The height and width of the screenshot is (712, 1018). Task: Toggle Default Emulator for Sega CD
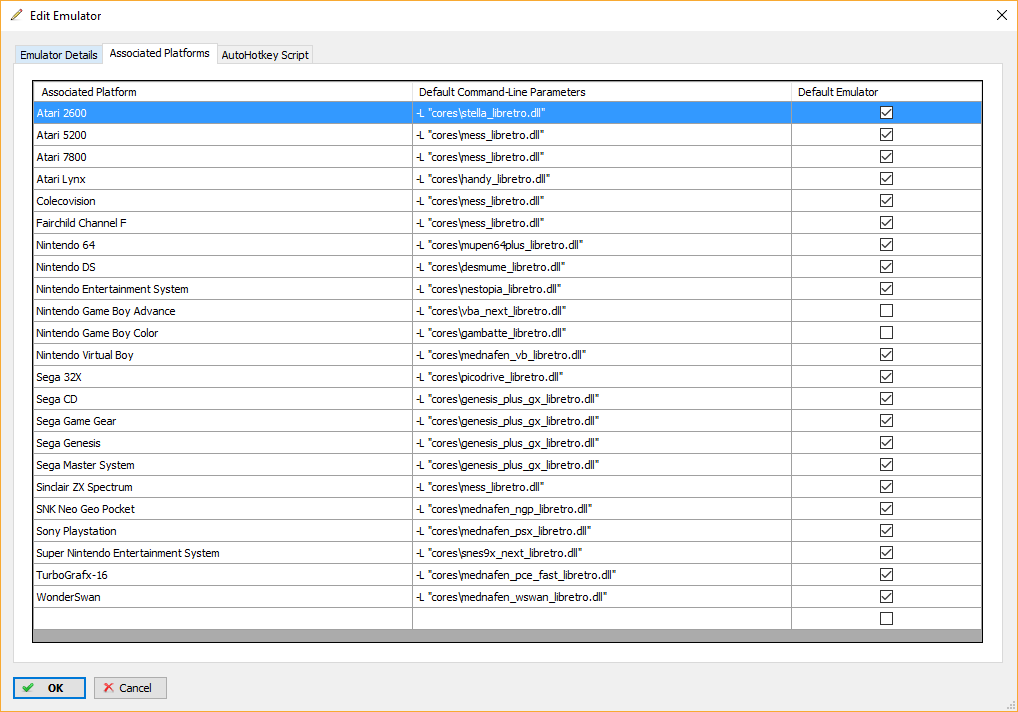coord(886,399)
